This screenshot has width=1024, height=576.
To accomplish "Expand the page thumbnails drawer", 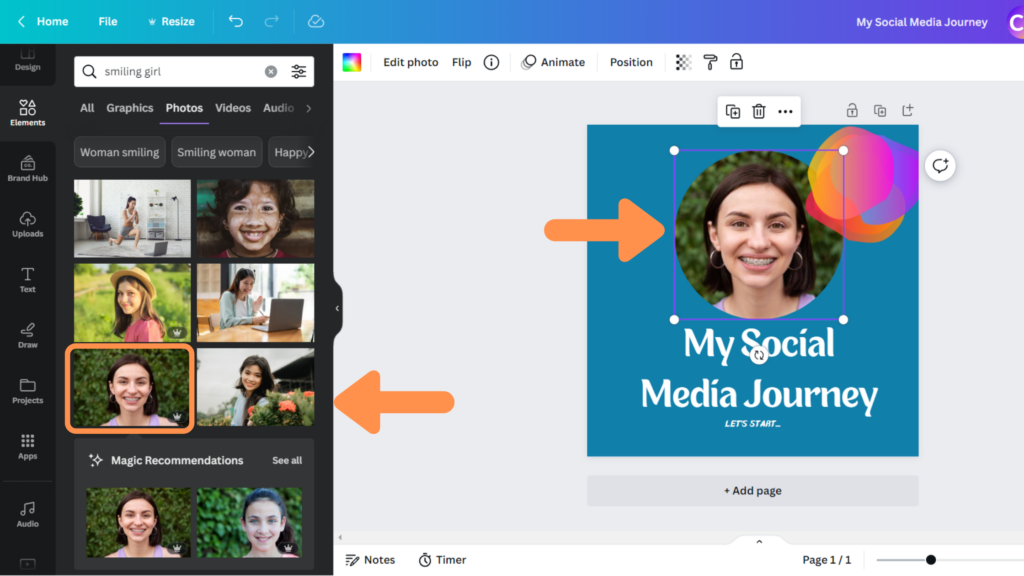I will pyautogui.click(x=759, y=541).
